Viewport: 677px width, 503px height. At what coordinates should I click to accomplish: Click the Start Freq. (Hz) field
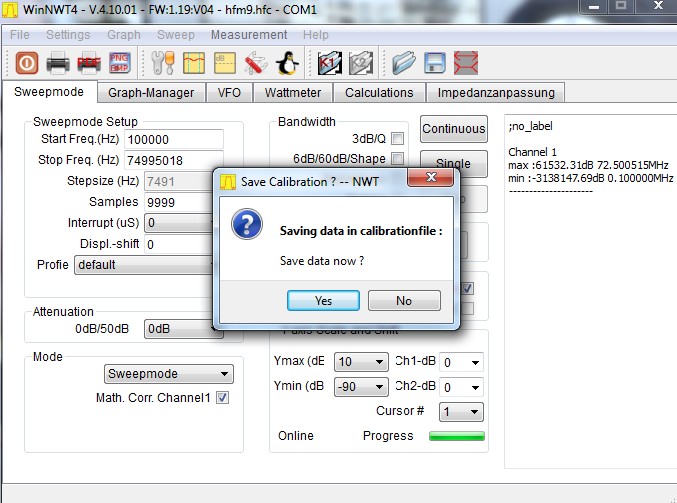tap(174, 139)
